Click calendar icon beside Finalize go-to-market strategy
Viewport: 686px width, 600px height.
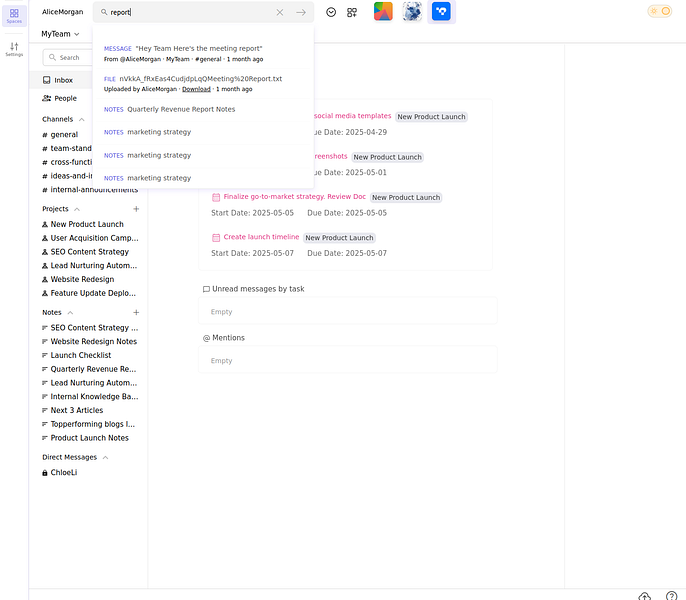(216, 197)
